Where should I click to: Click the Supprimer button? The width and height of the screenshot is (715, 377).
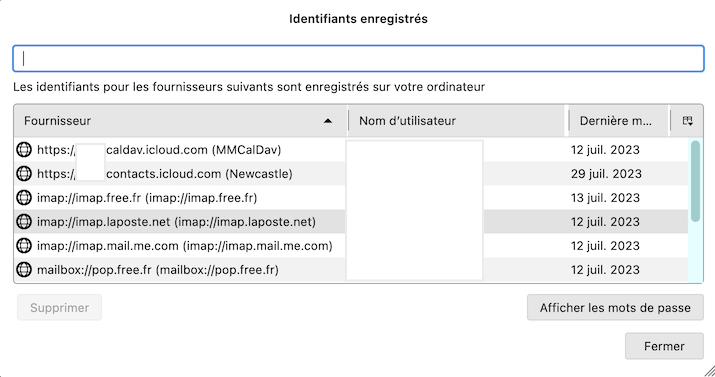[59, 308]
